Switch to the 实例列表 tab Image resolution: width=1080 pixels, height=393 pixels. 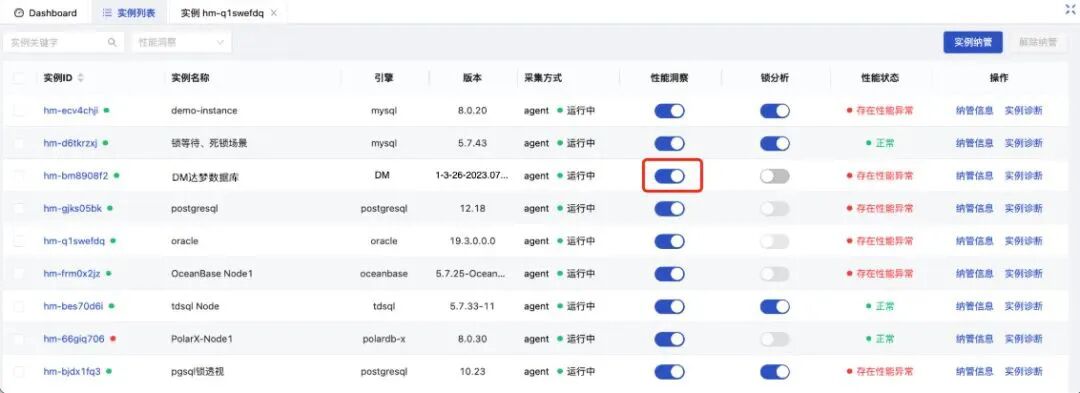click(x=129, y=13)
